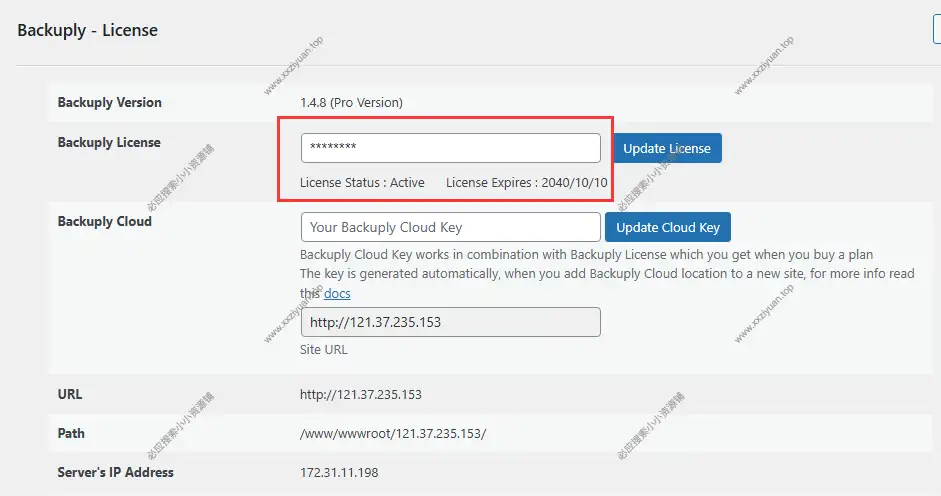Screen dimensions: 941x496
Task: Click the Backuply Cloud row label
Action: coord(104,221)
